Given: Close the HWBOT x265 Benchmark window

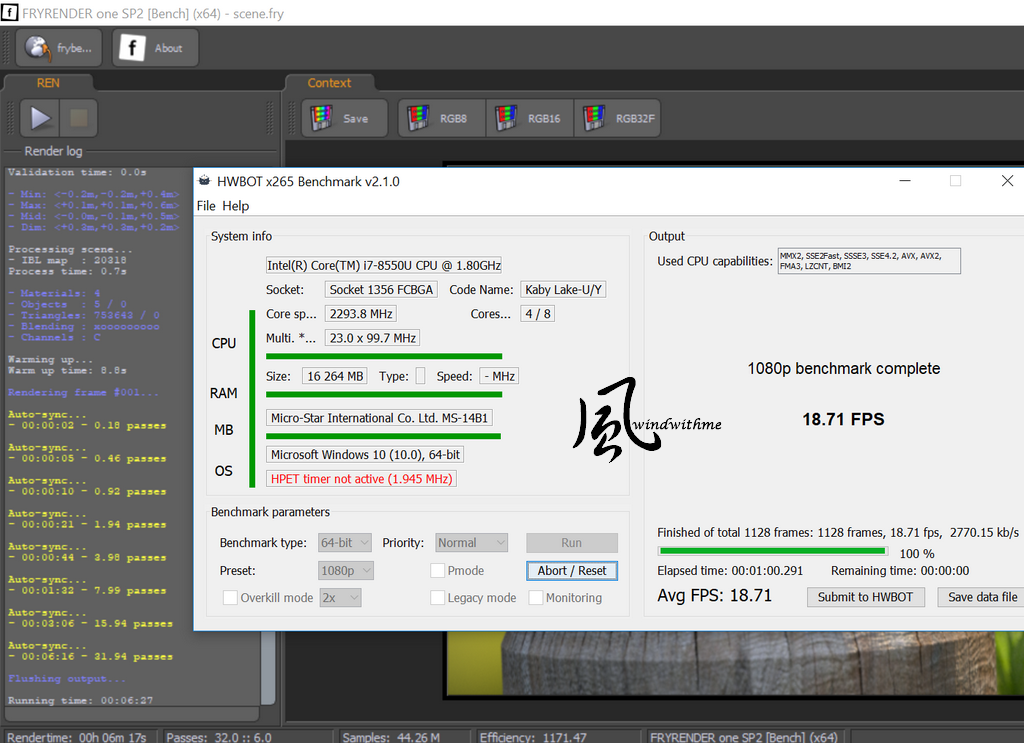Looking at the screenshot, I should pos(1007,181).
